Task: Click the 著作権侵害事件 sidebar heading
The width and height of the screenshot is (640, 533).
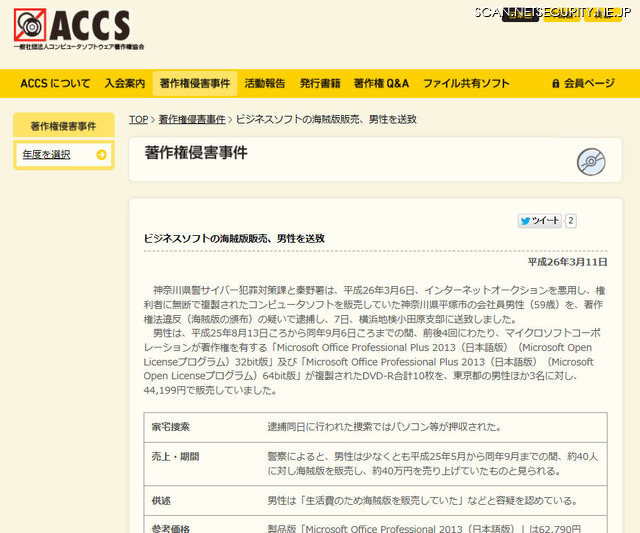Action: (63, 126)
